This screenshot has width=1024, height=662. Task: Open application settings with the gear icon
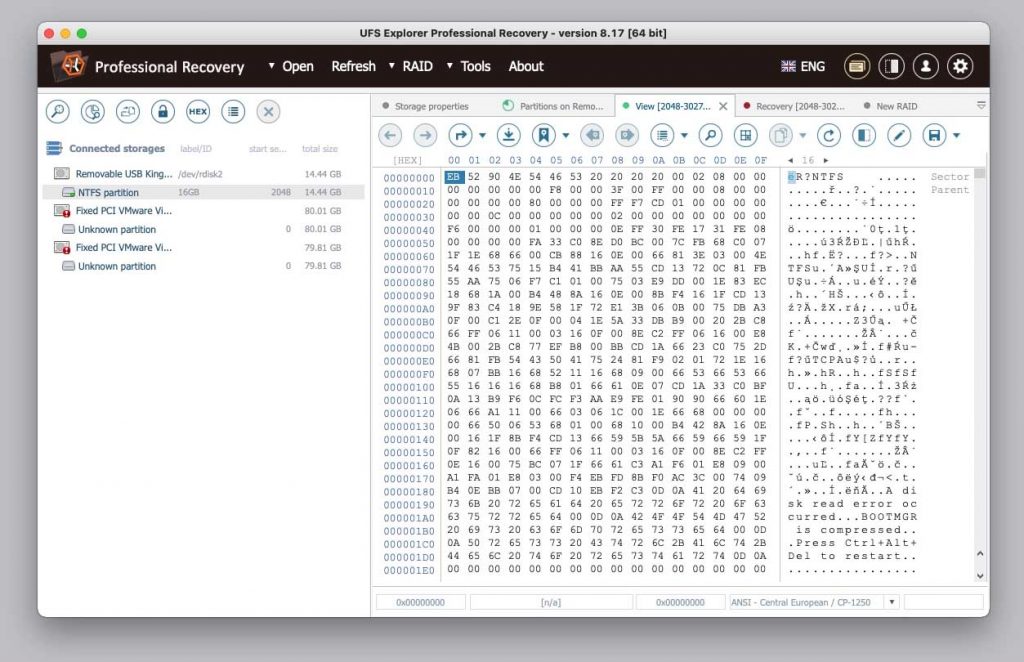coord(960,66)
